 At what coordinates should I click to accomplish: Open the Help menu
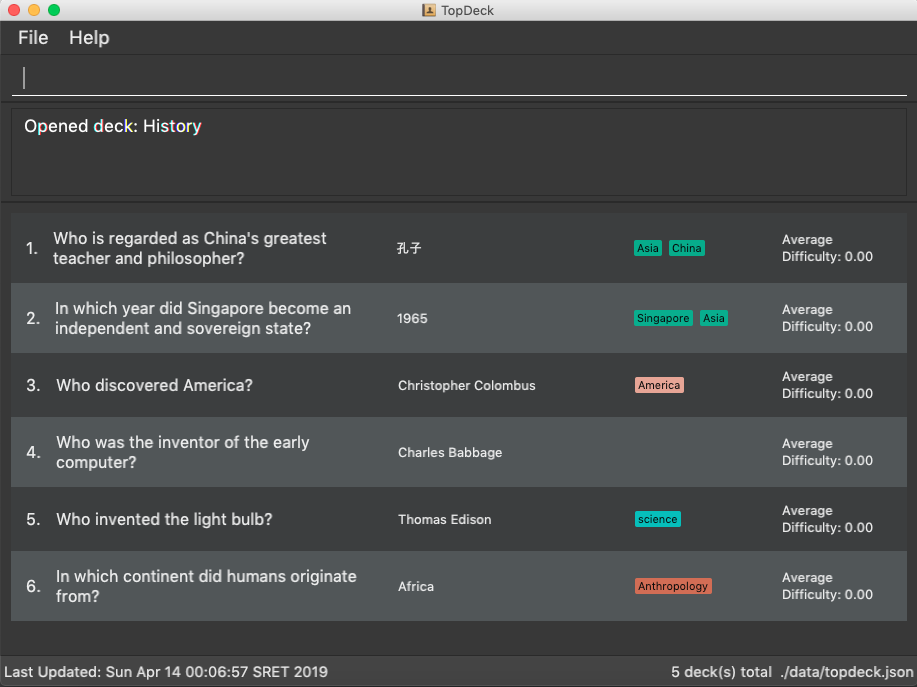tap(89, 38)
